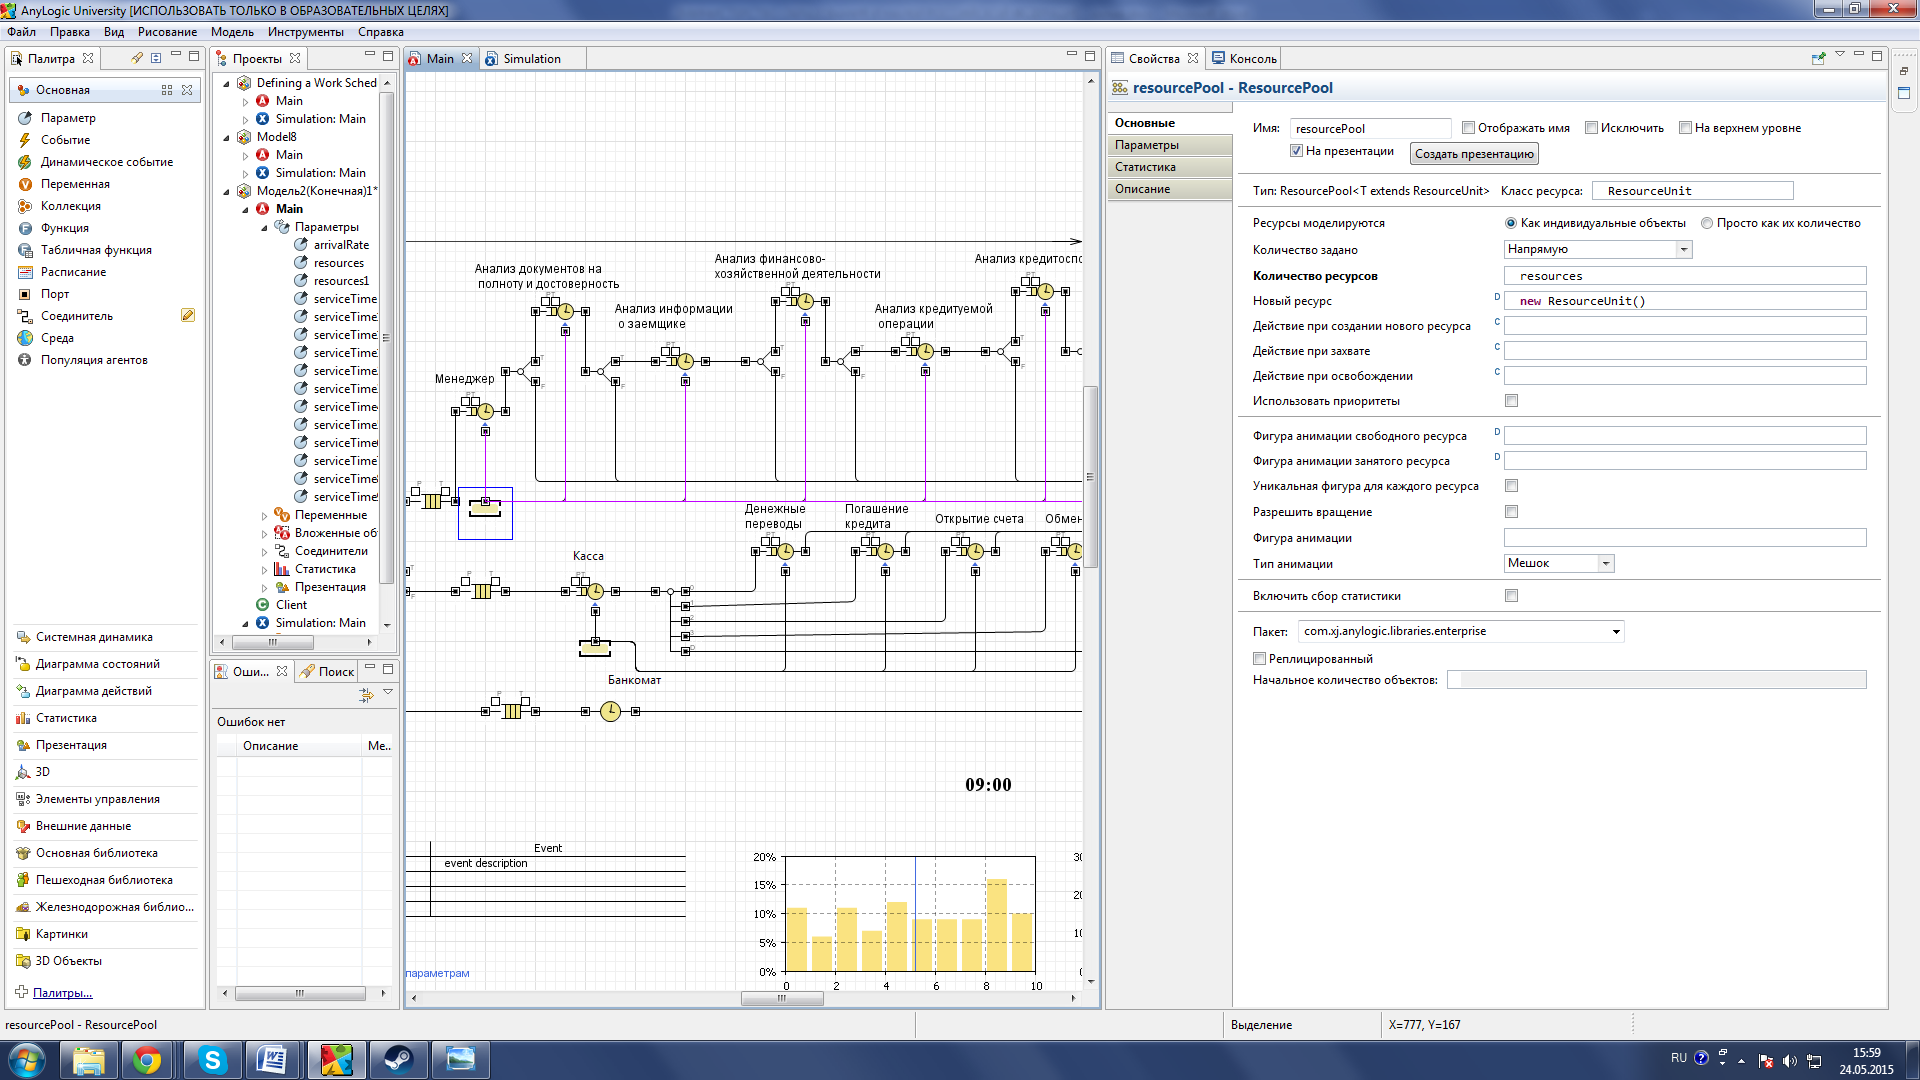Enable the Отображать имя checkbox
1920x1080 pixels.
(x=1468, y=128)
